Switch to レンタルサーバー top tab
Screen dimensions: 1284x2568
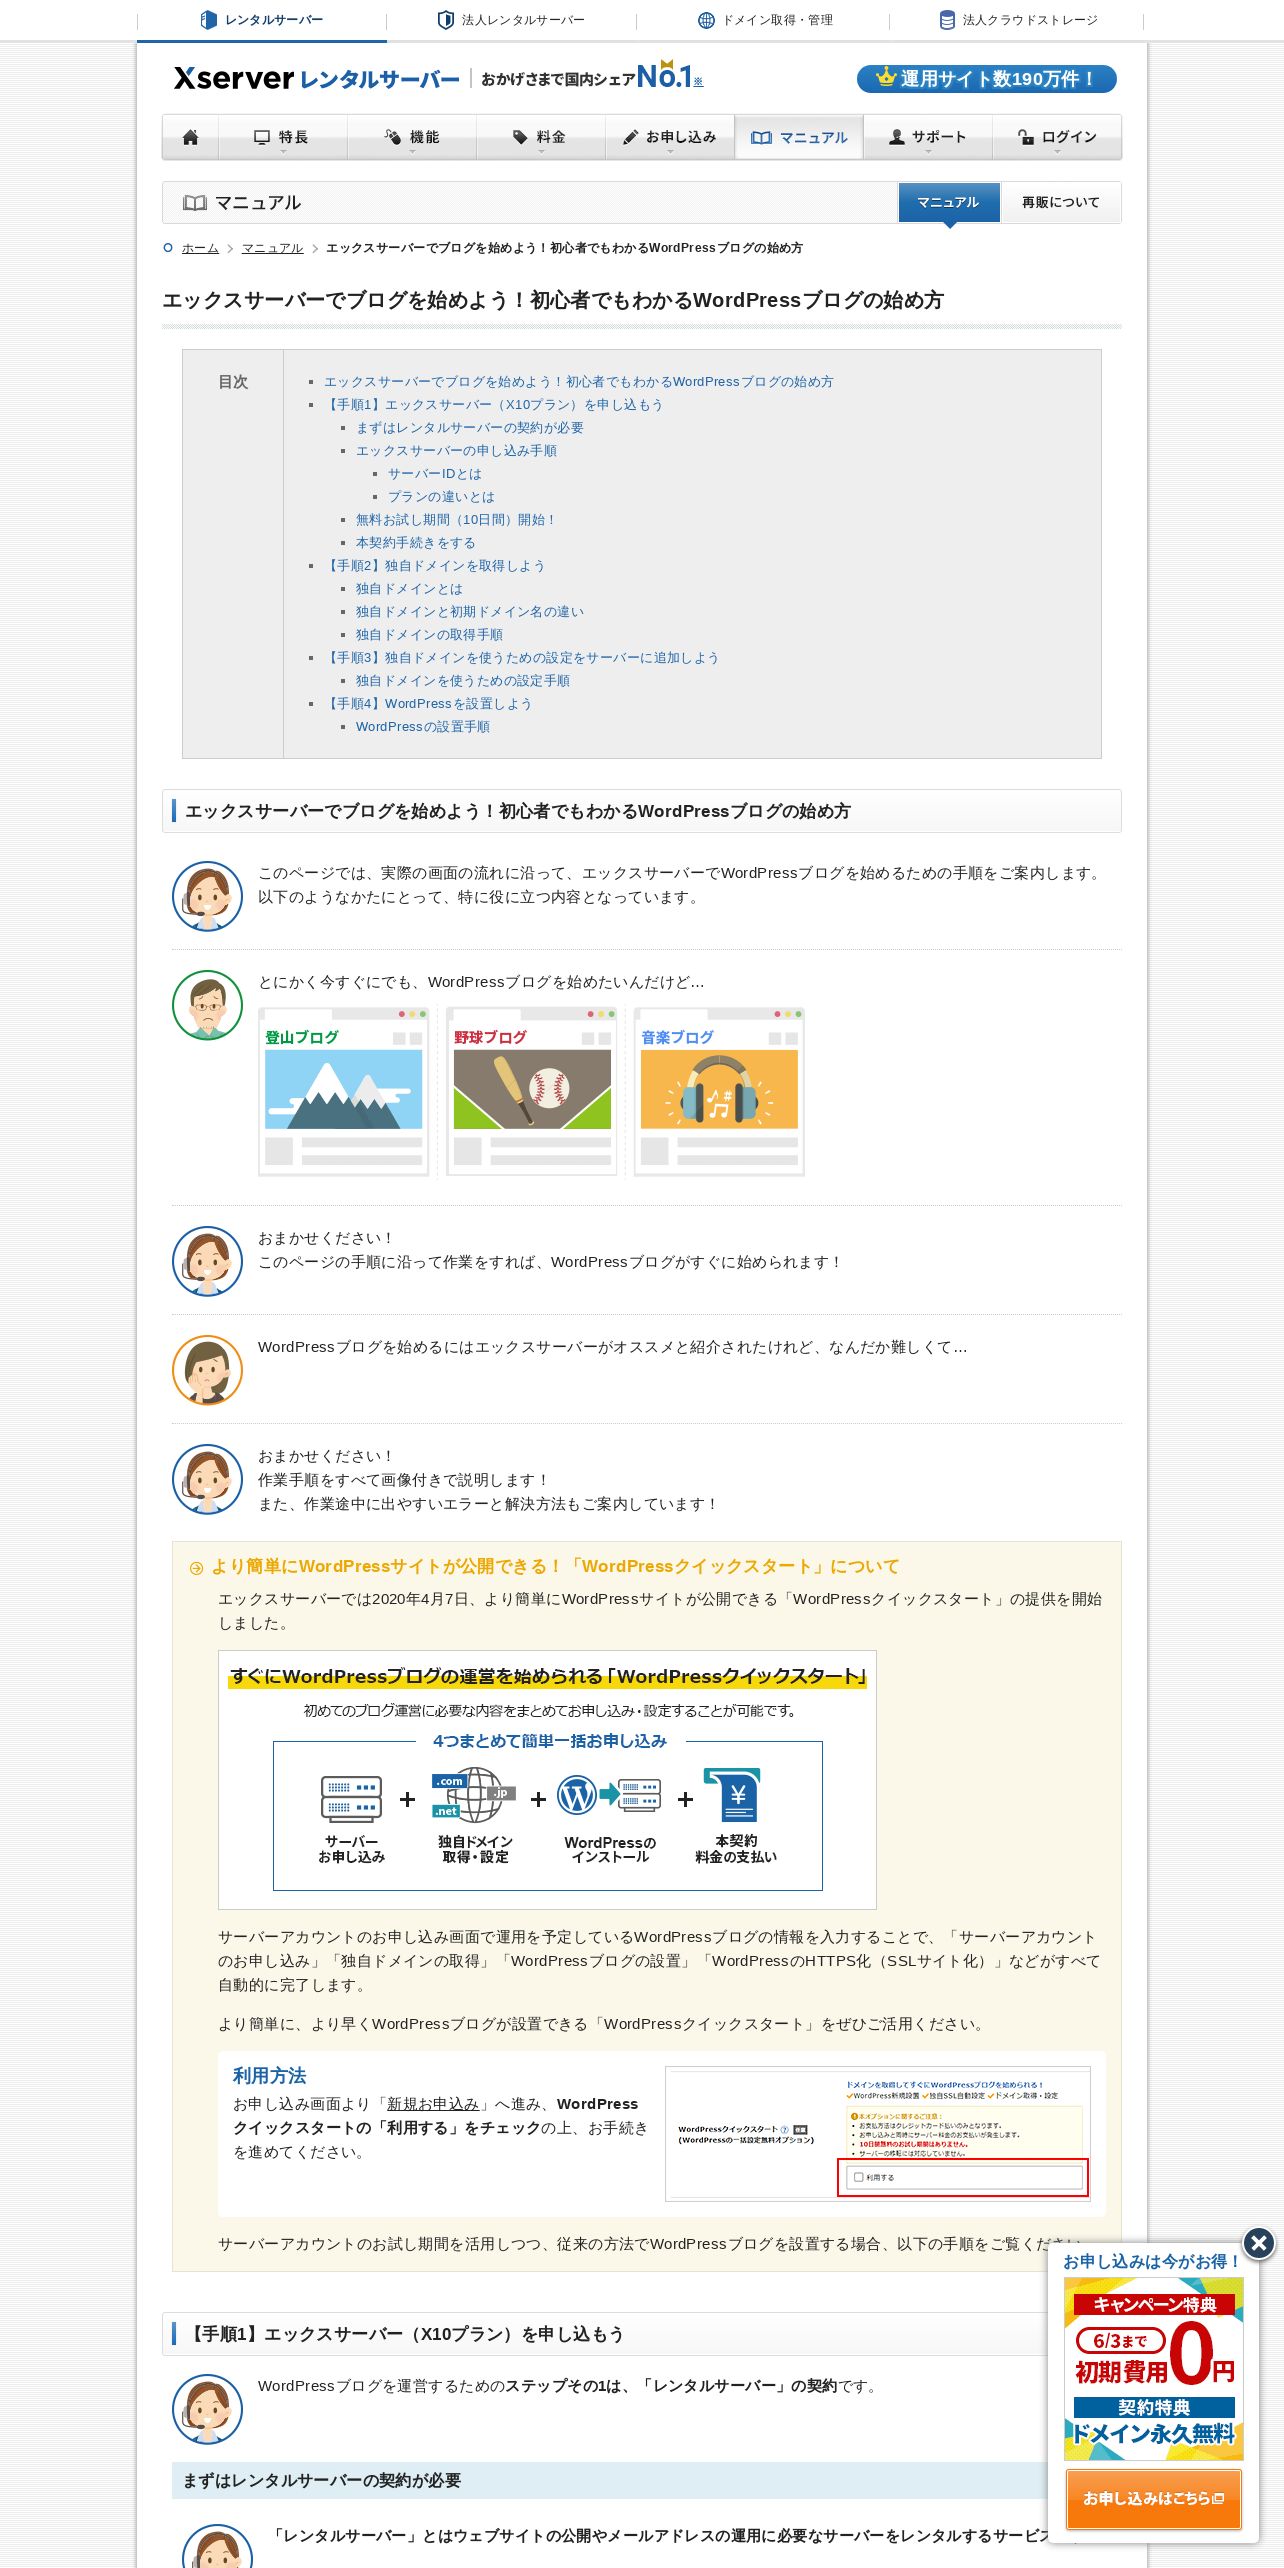tap(262, 20)
